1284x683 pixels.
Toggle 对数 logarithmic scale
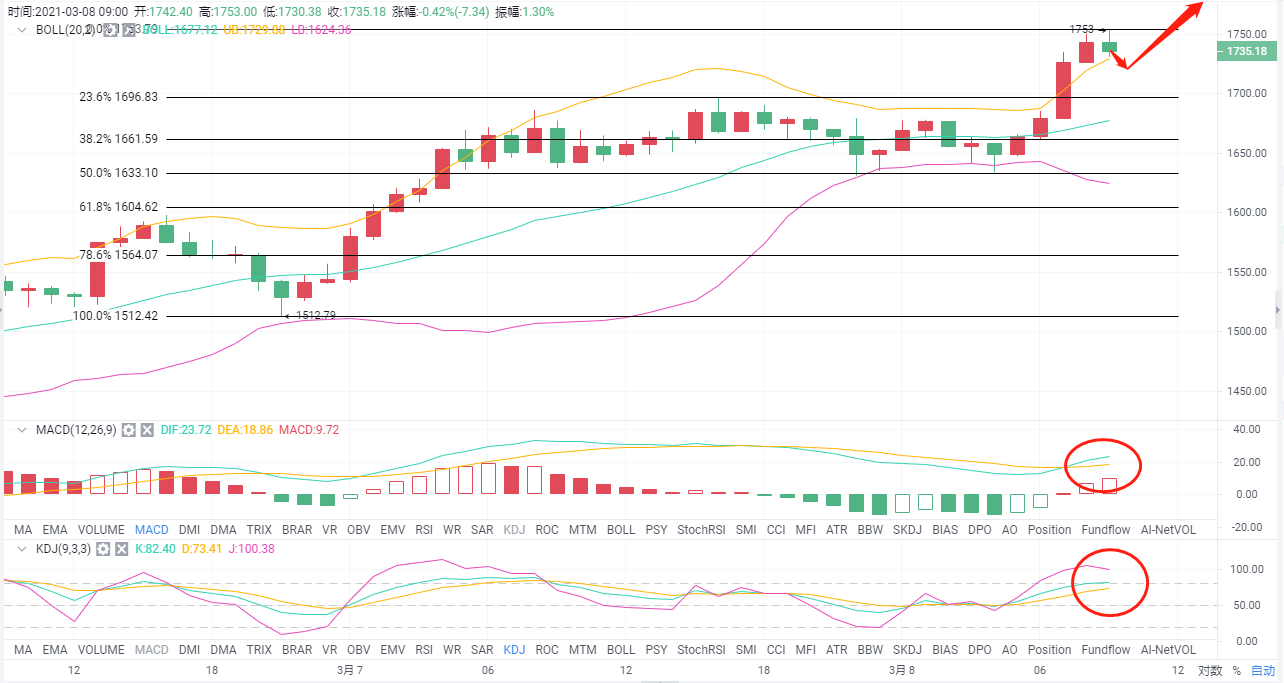(1210, 670)
